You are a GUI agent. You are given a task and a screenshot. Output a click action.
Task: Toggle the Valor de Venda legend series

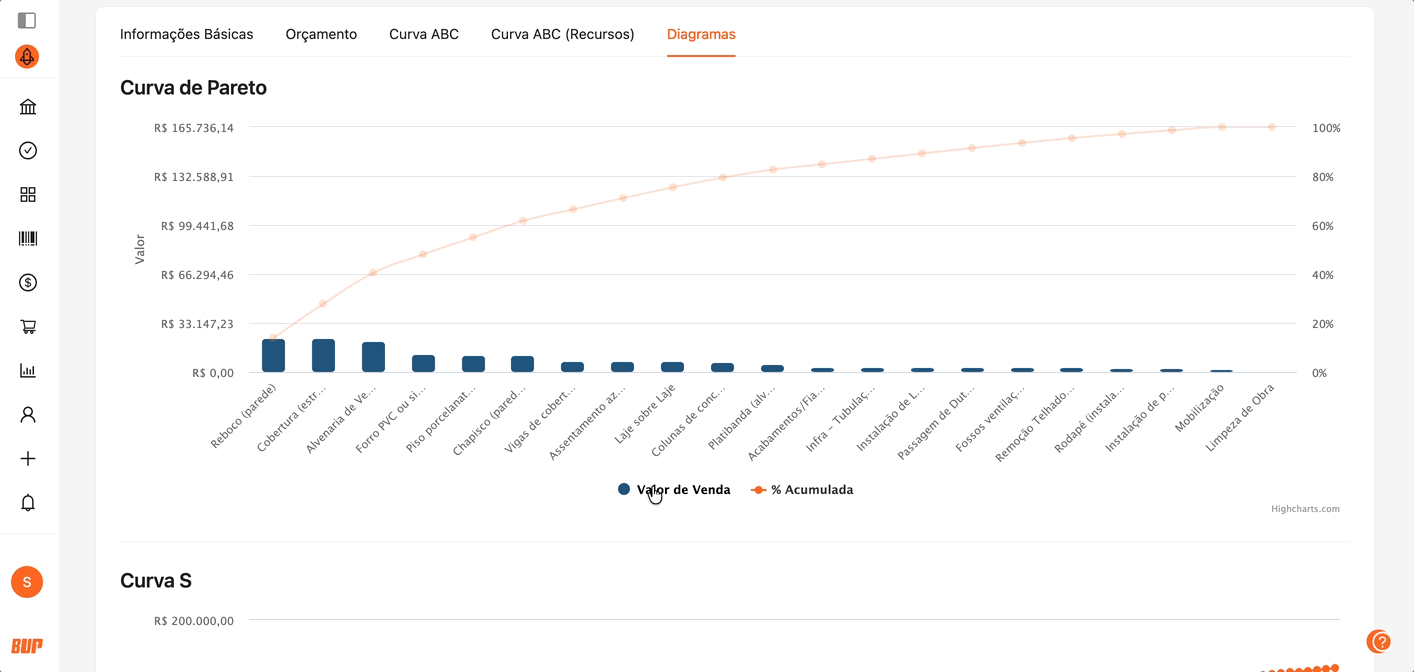pyautogui.click(x=674, y=490)
